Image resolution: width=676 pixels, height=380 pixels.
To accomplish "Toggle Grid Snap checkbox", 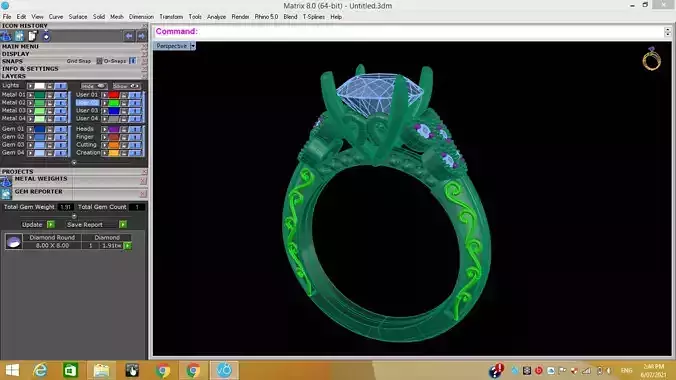I will click(99, 61).
